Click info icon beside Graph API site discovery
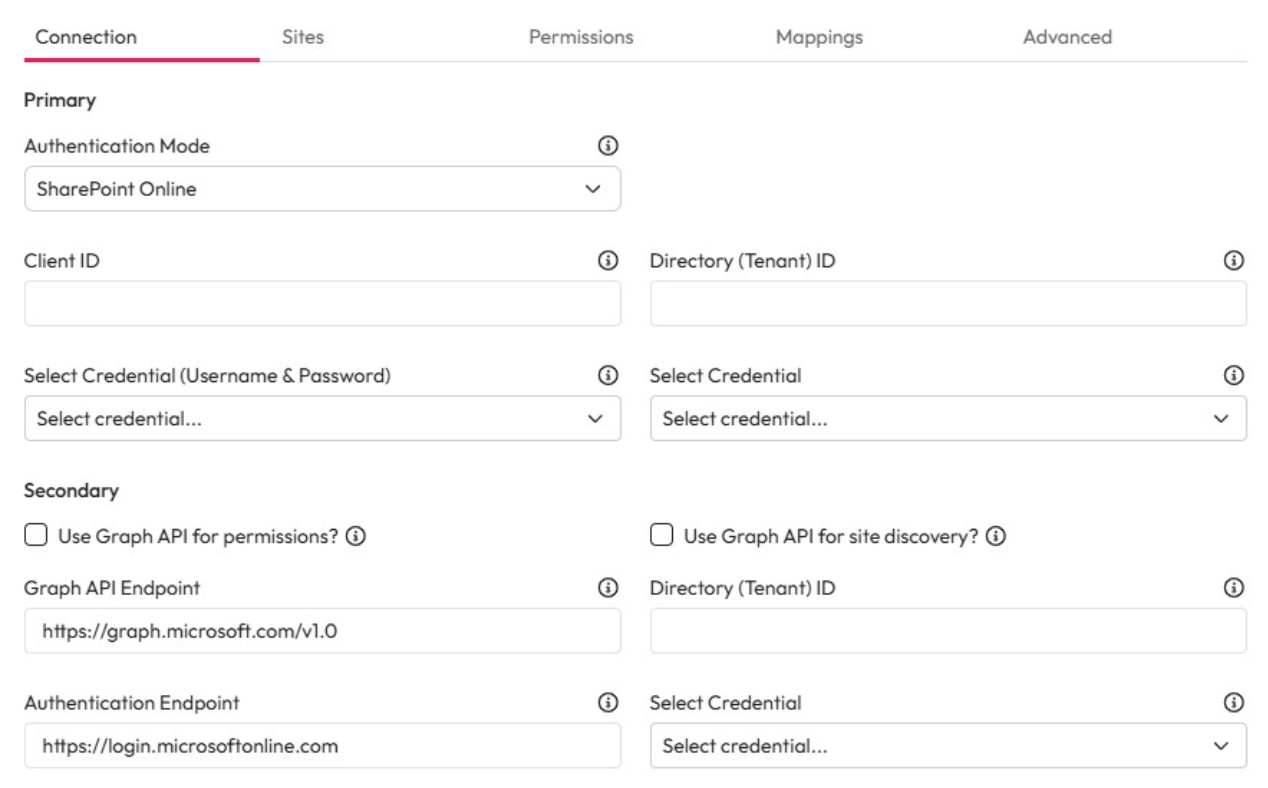 [x=995, y=536]
